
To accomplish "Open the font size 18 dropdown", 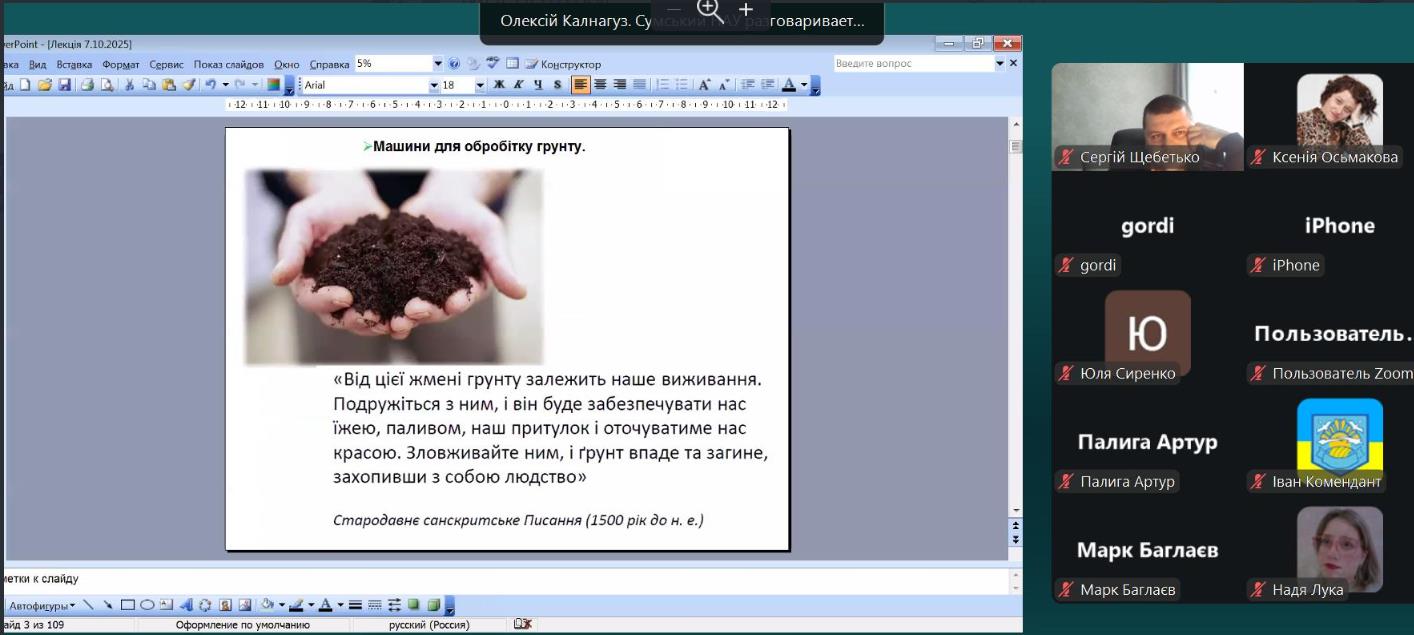I will (480, 85).
